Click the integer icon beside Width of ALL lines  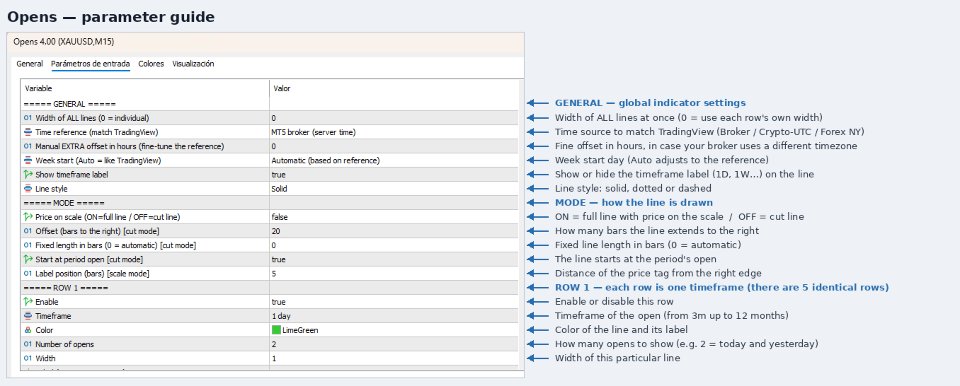pyautogui.click(x=28, y=118)
